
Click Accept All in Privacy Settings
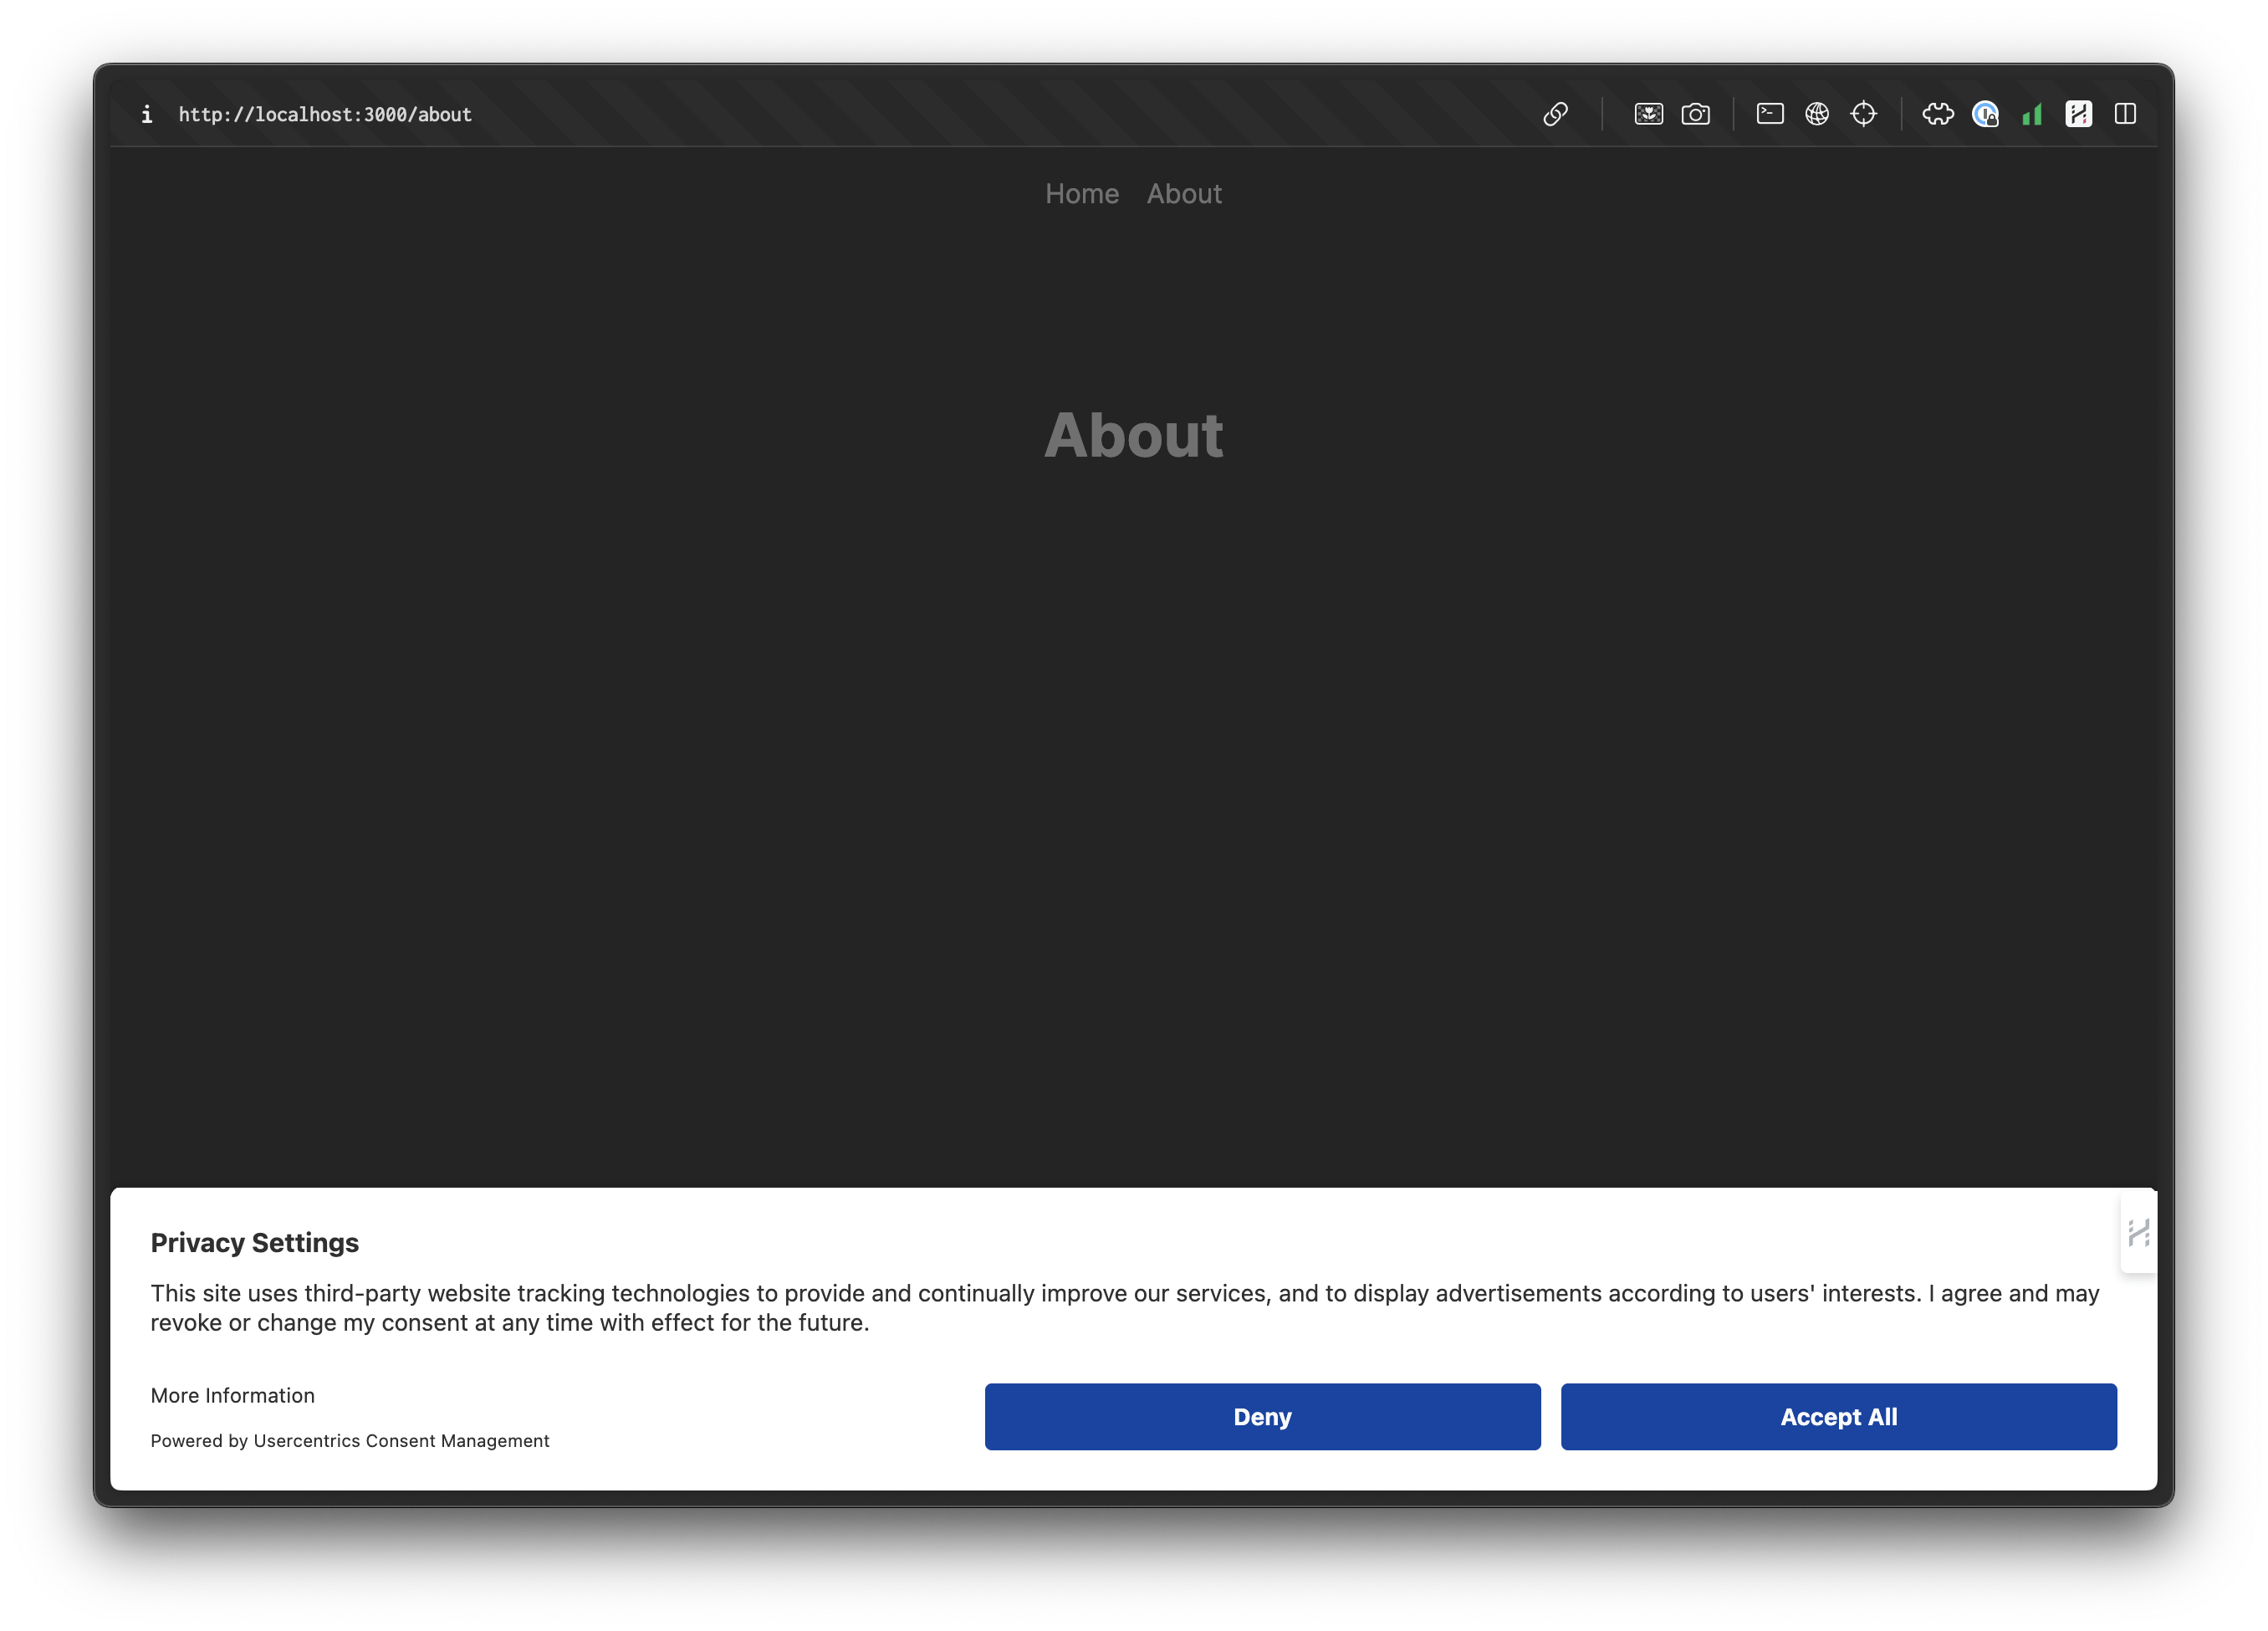pyautogui.click(x=1838, y=1416)
